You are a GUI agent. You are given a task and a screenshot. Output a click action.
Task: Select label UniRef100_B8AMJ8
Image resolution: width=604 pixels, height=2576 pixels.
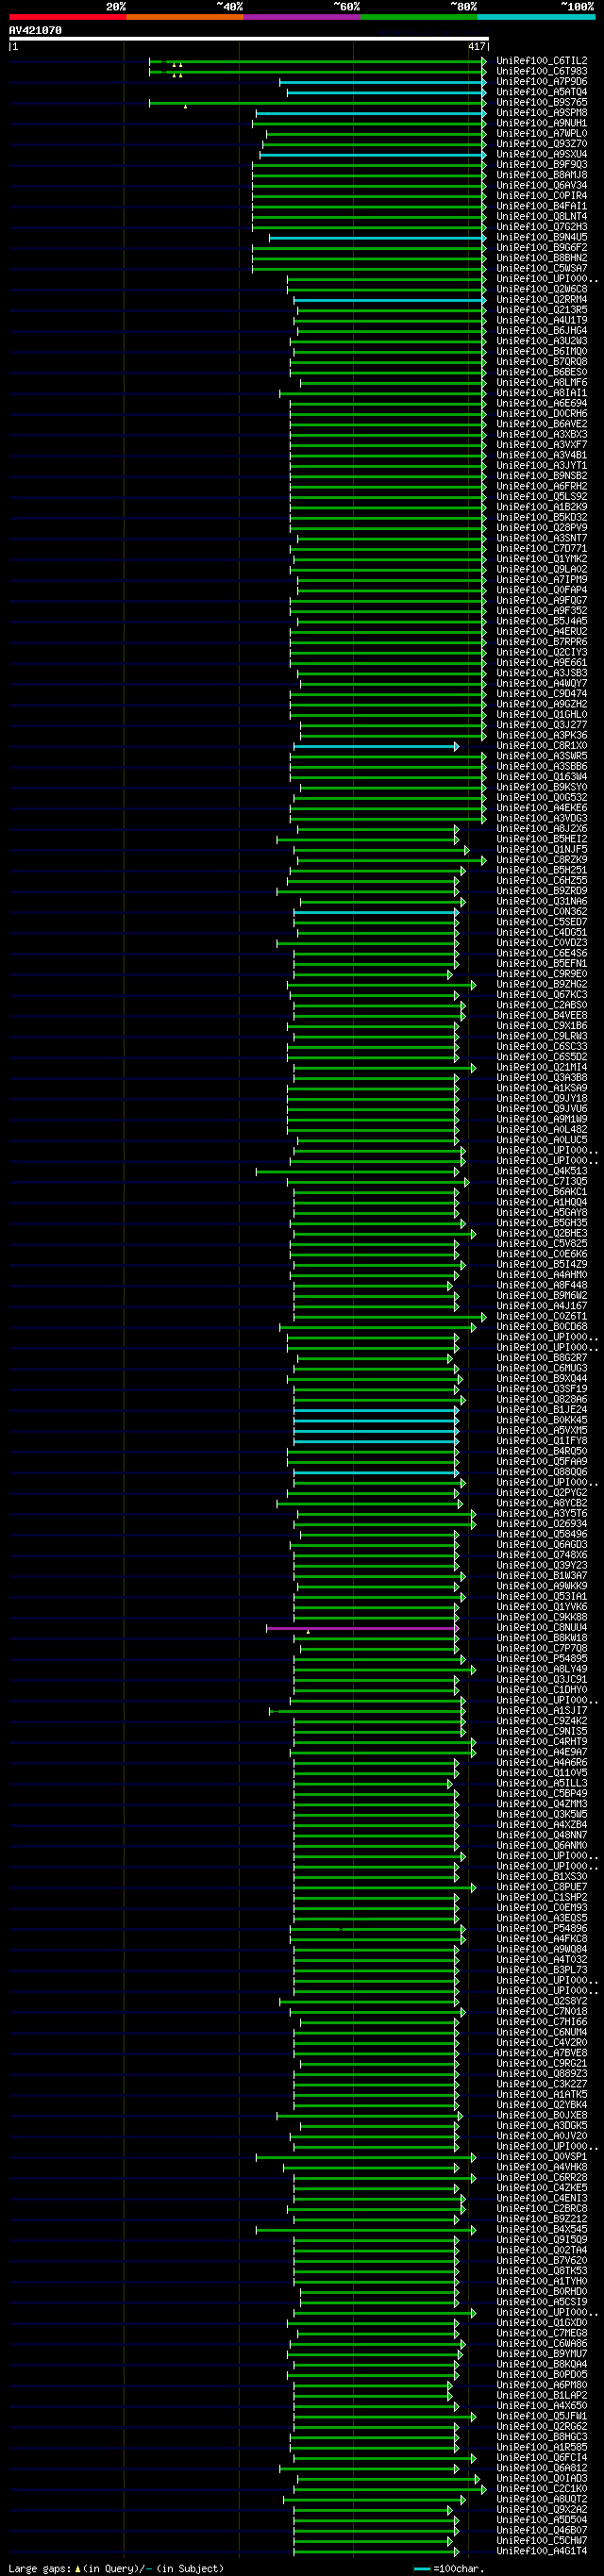pyautogui.click(x=541, y=175)
